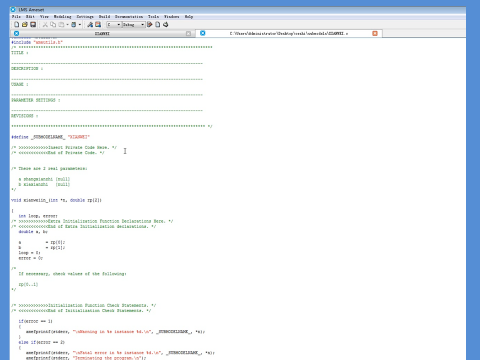
Task: Click the print icon in toolbar
Action: (x=165, y=25)
